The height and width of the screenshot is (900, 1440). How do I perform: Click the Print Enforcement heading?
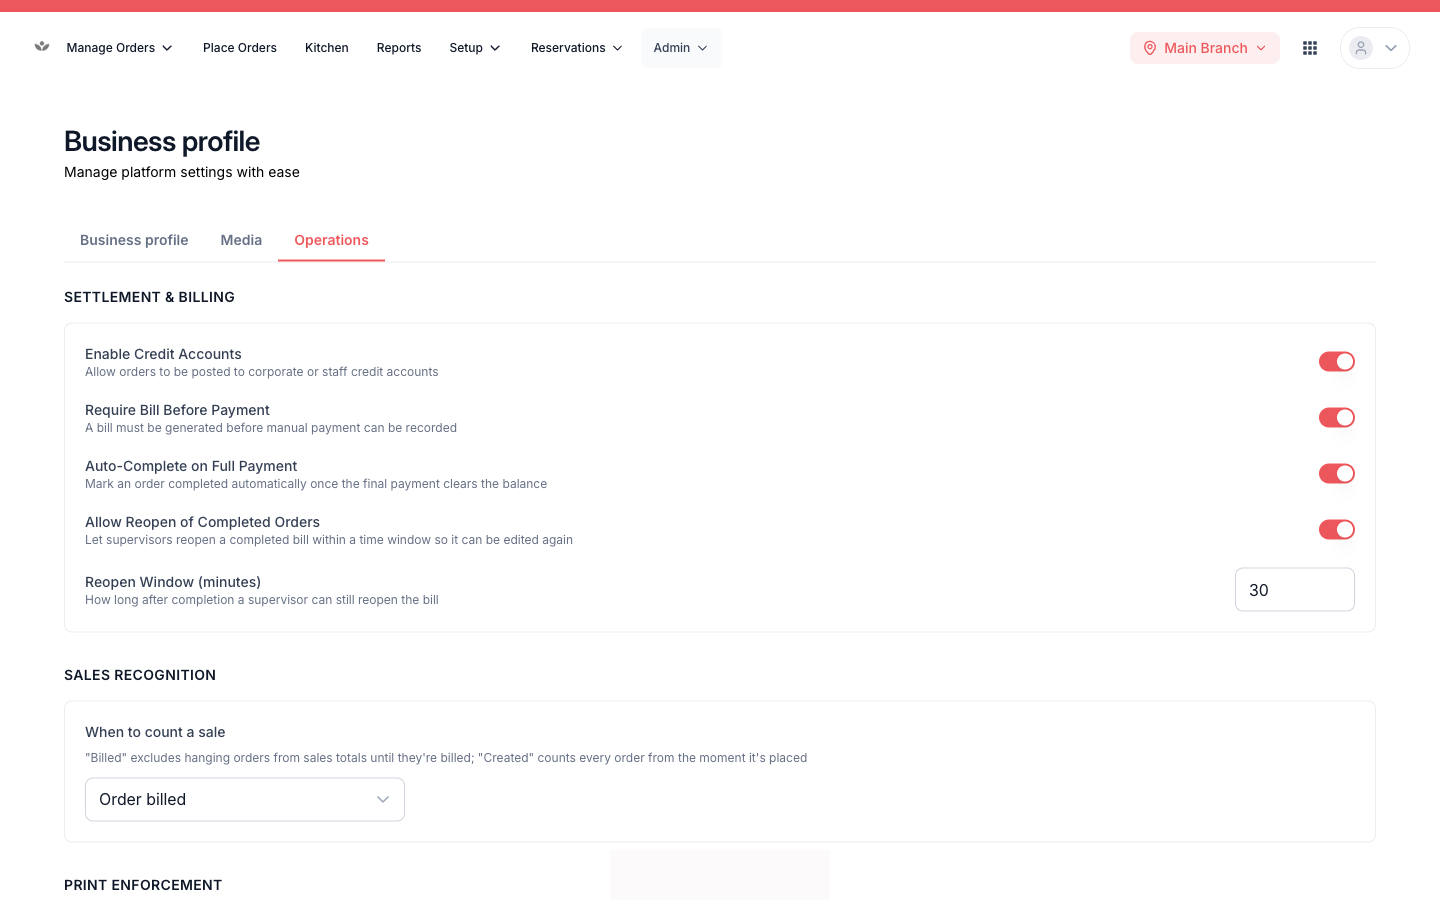click(x=143, y=885)
